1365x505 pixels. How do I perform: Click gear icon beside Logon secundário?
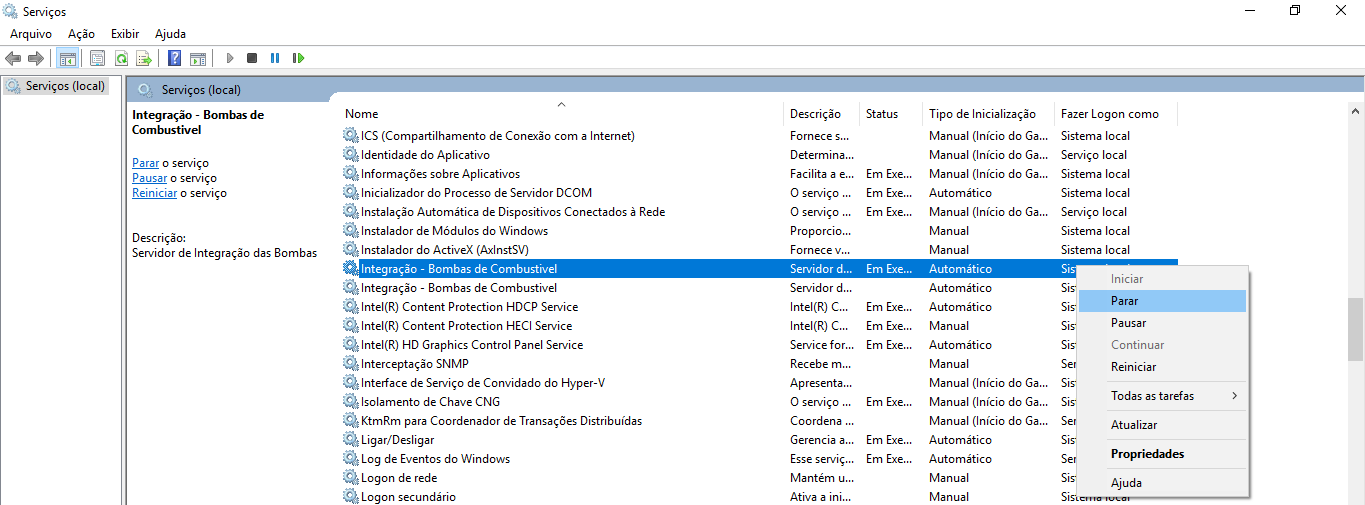(x=350, y=496)
